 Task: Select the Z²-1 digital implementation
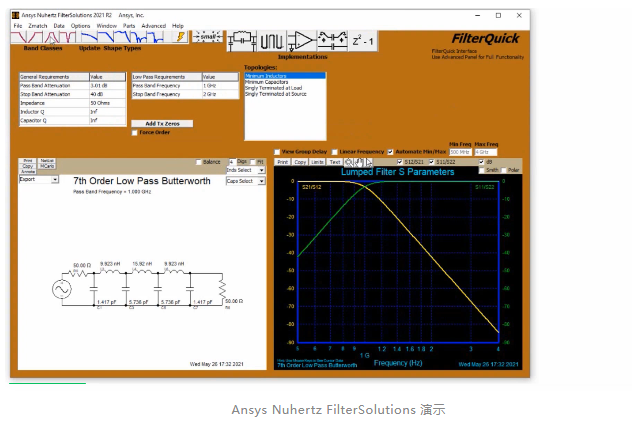[363, 41]
